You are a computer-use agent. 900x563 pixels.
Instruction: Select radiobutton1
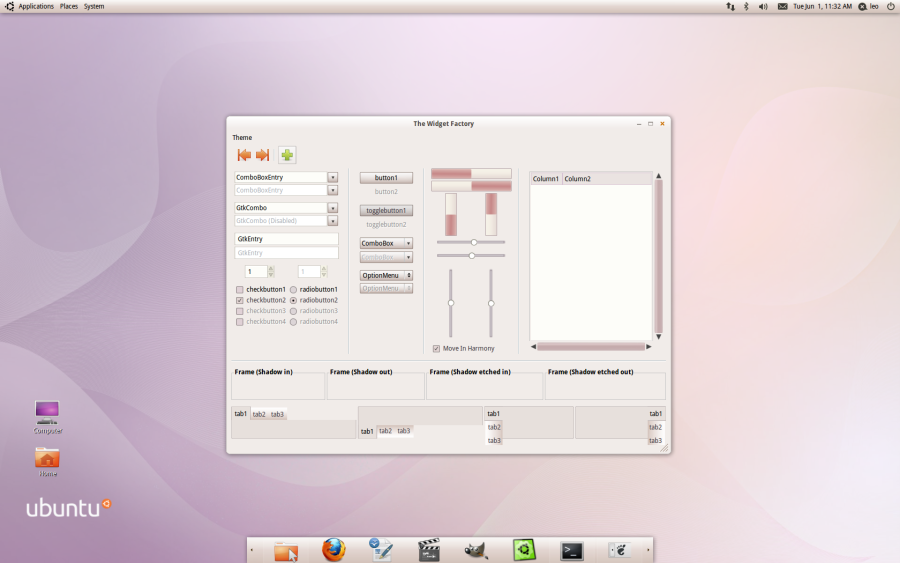293,290
